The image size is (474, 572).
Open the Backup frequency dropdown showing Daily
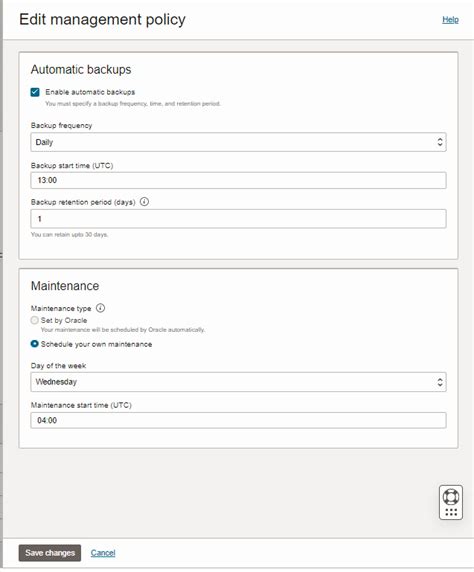click(238, 142)
